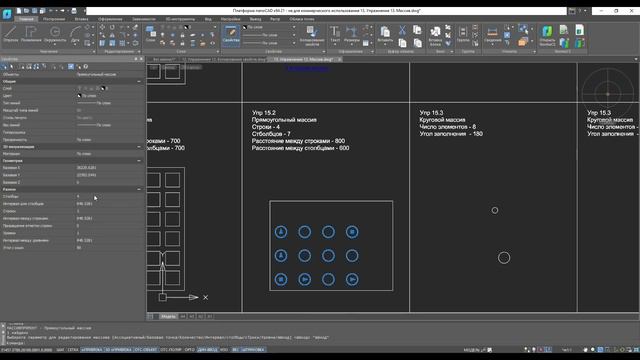Screen dimensions: 640x360
Task: Open the Вид ribbon tab
Action: pyautogui.click(x=208, y=19)
